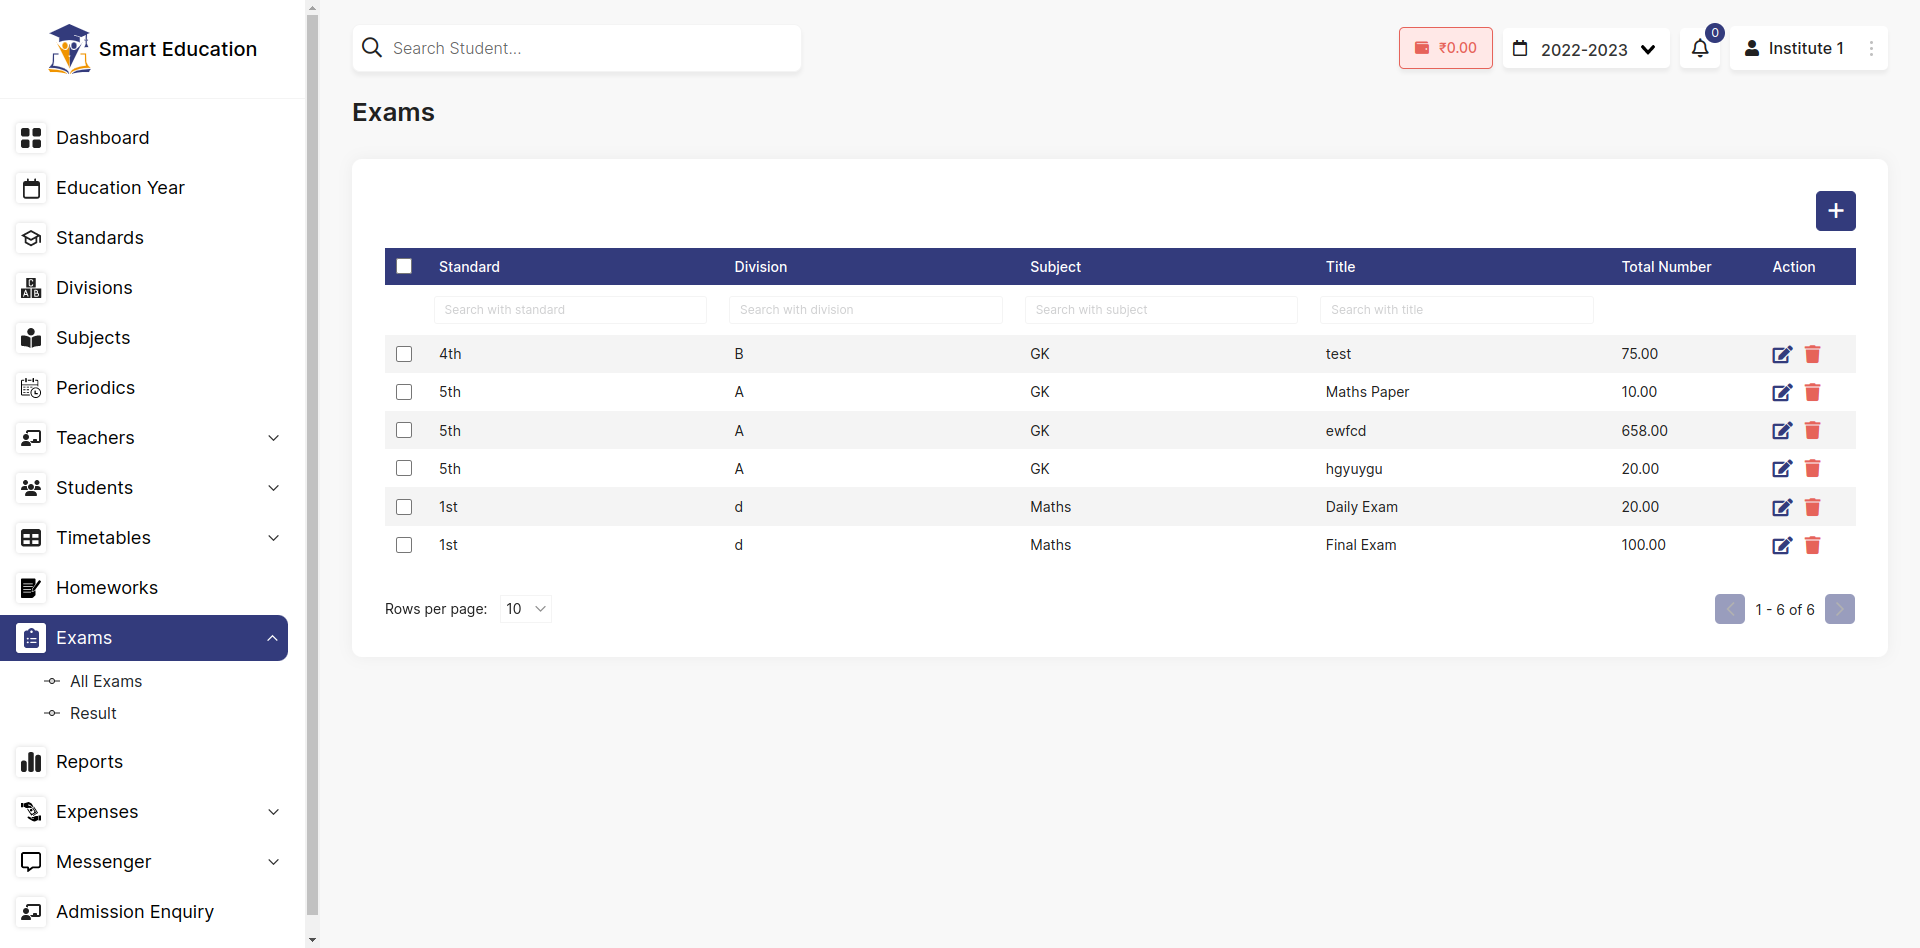Viewport: 1920px width, 948px height.
Task: Focus the Search Student field
Action: pos(577,48)
